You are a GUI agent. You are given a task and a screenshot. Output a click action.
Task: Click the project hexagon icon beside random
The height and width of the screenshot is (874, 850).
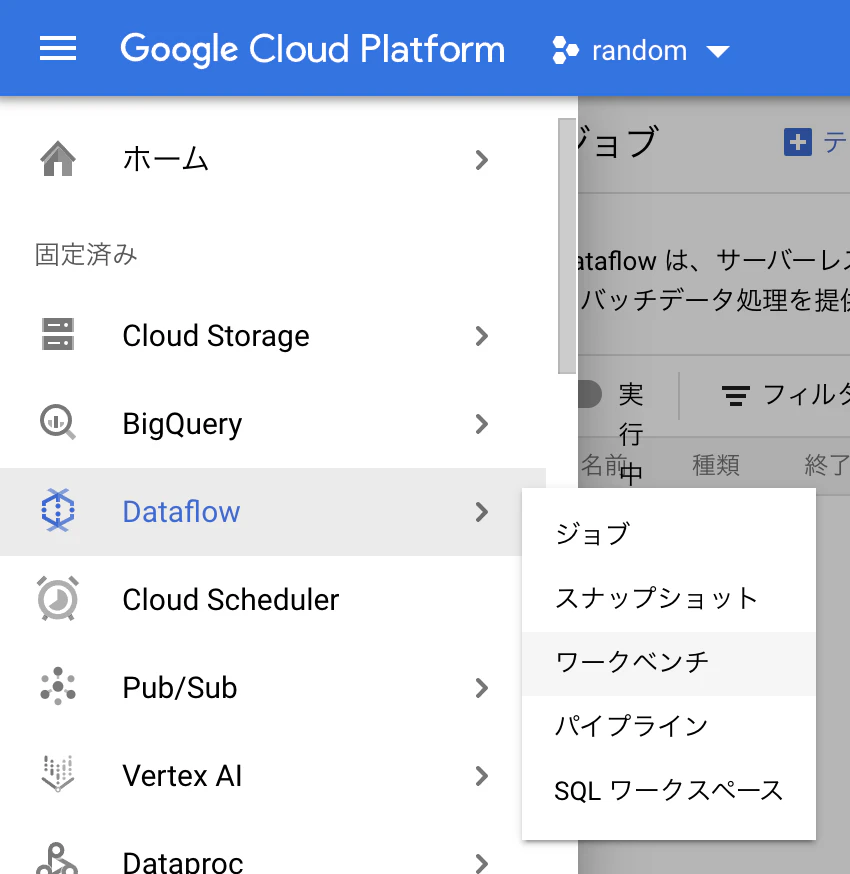pyautogui.click(x=565, y=51)
